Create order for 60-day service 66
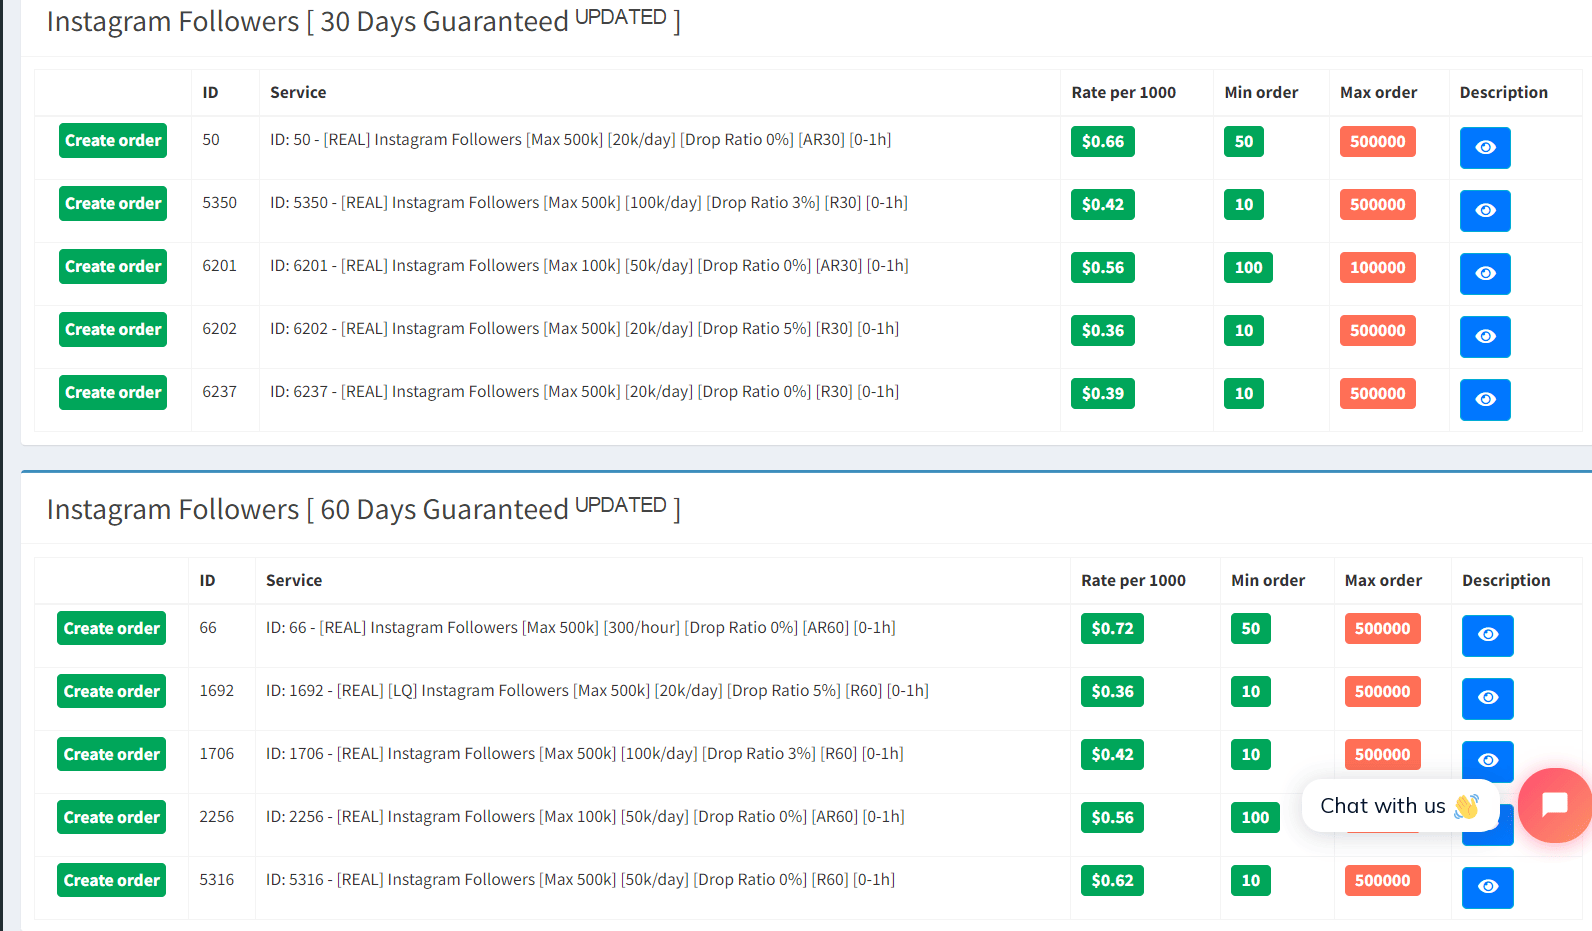This screenshot has height=931, width=1592. [x=111, y=629]
